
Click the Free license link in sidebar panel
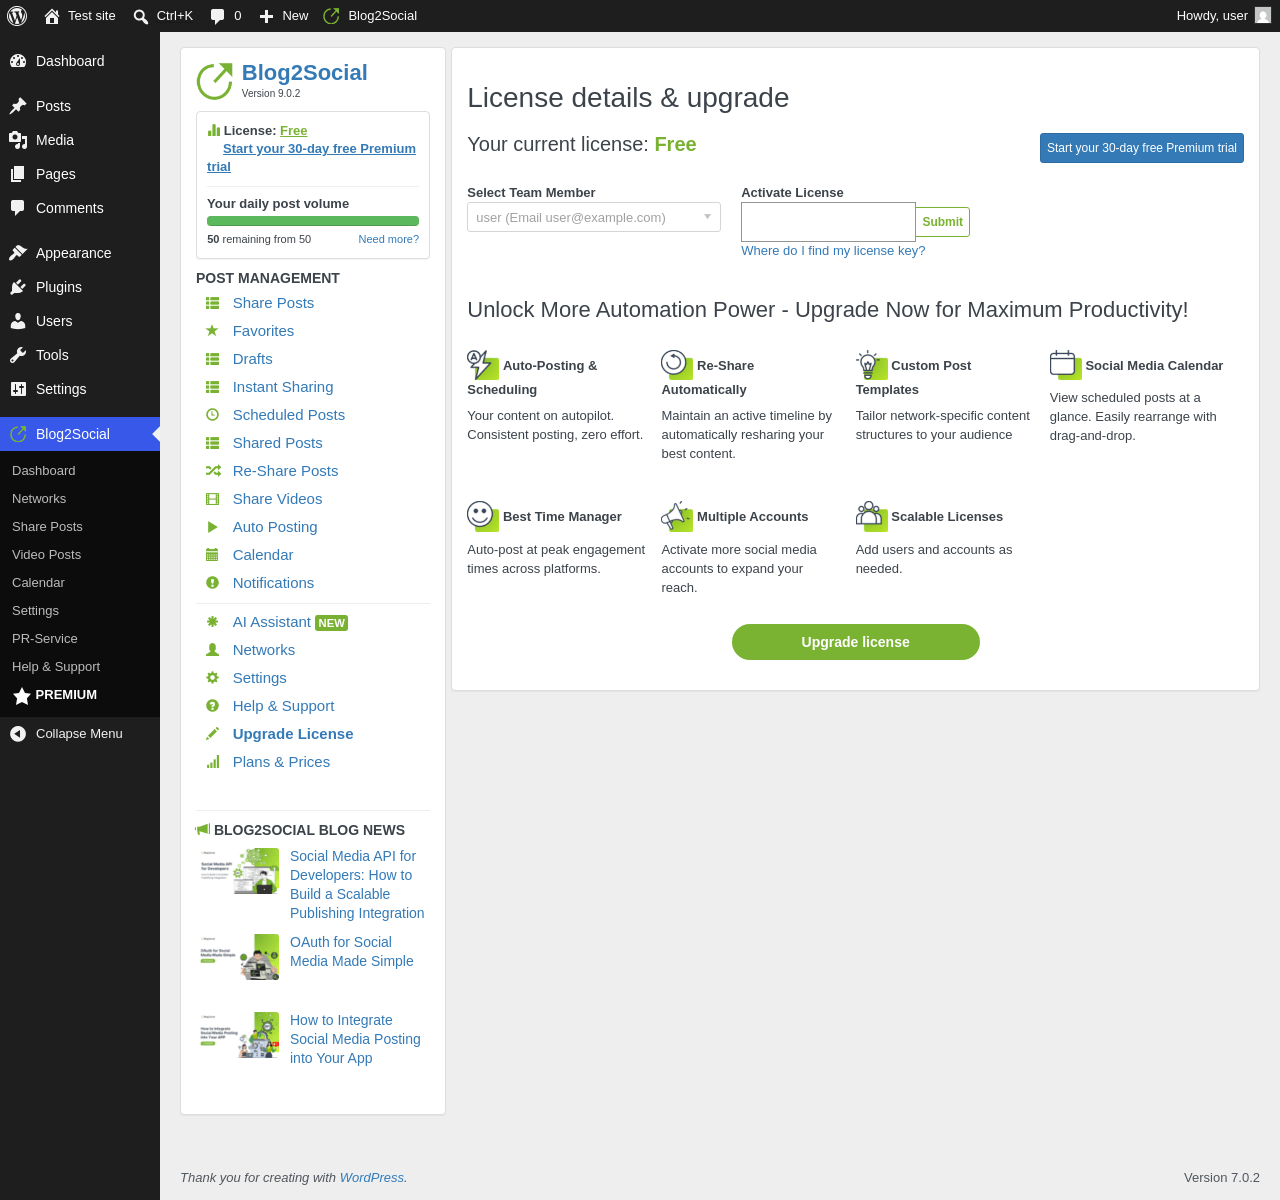point(294,131)
